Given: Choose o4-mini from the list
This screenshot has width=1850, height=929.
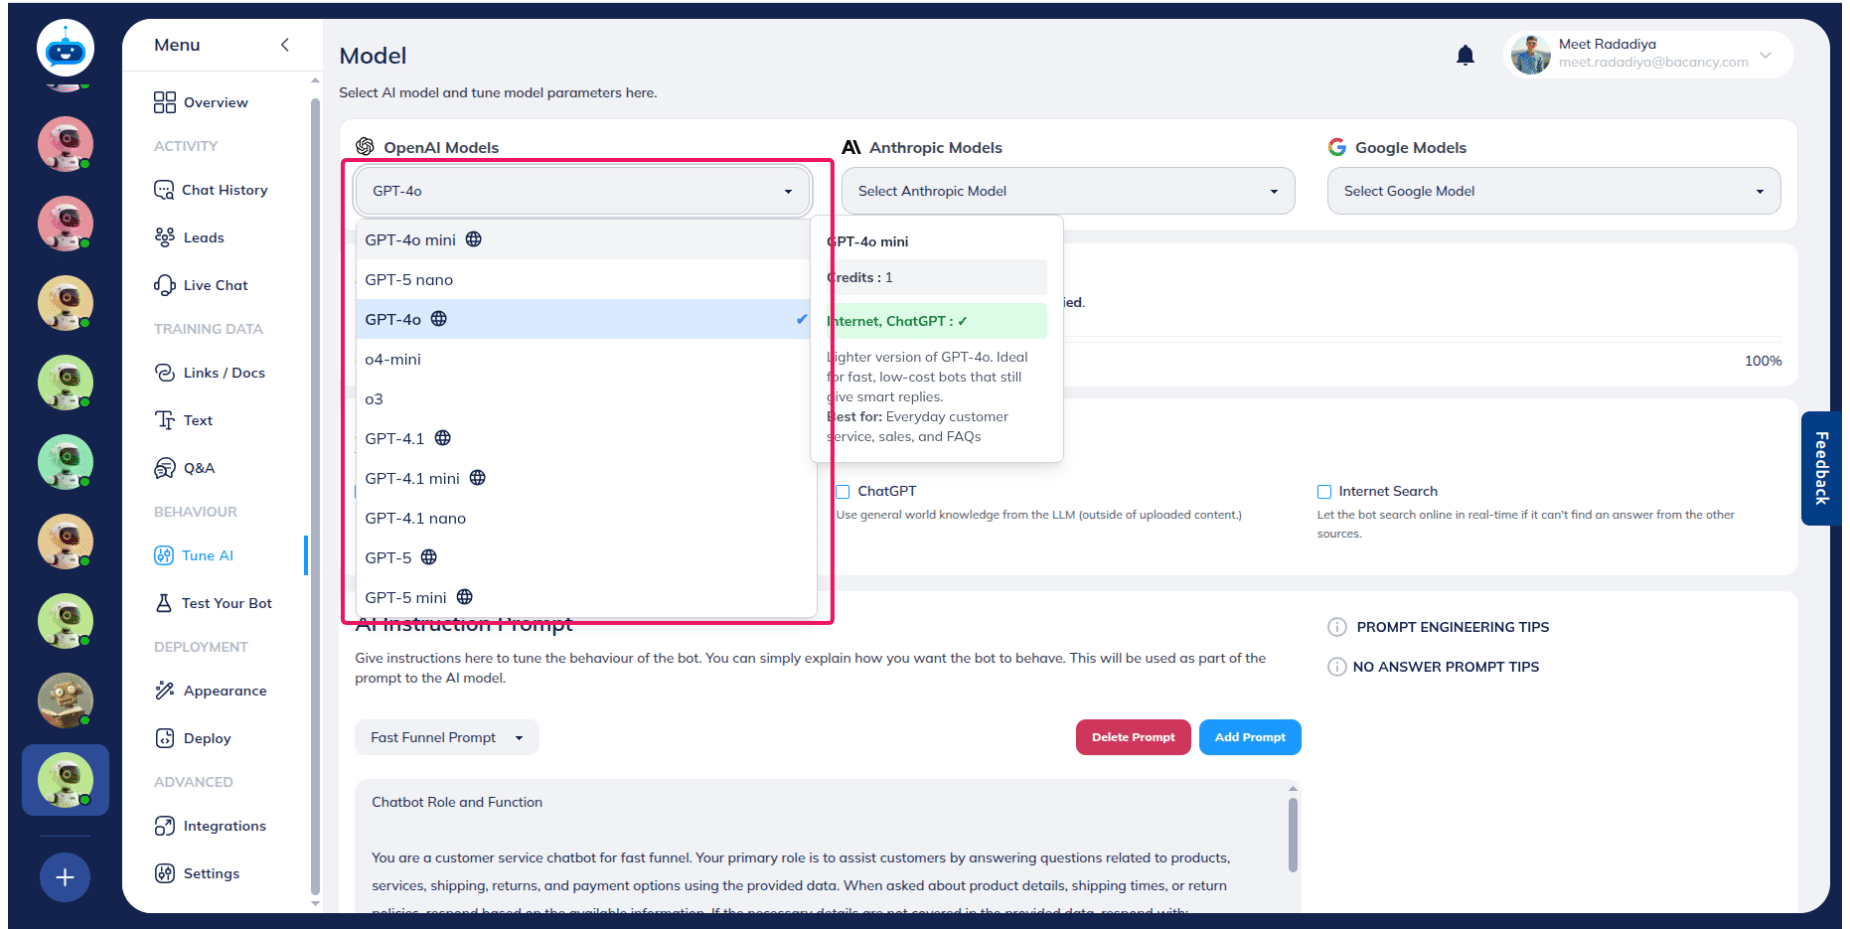Looking at the screenshot, I should point(584,359).
